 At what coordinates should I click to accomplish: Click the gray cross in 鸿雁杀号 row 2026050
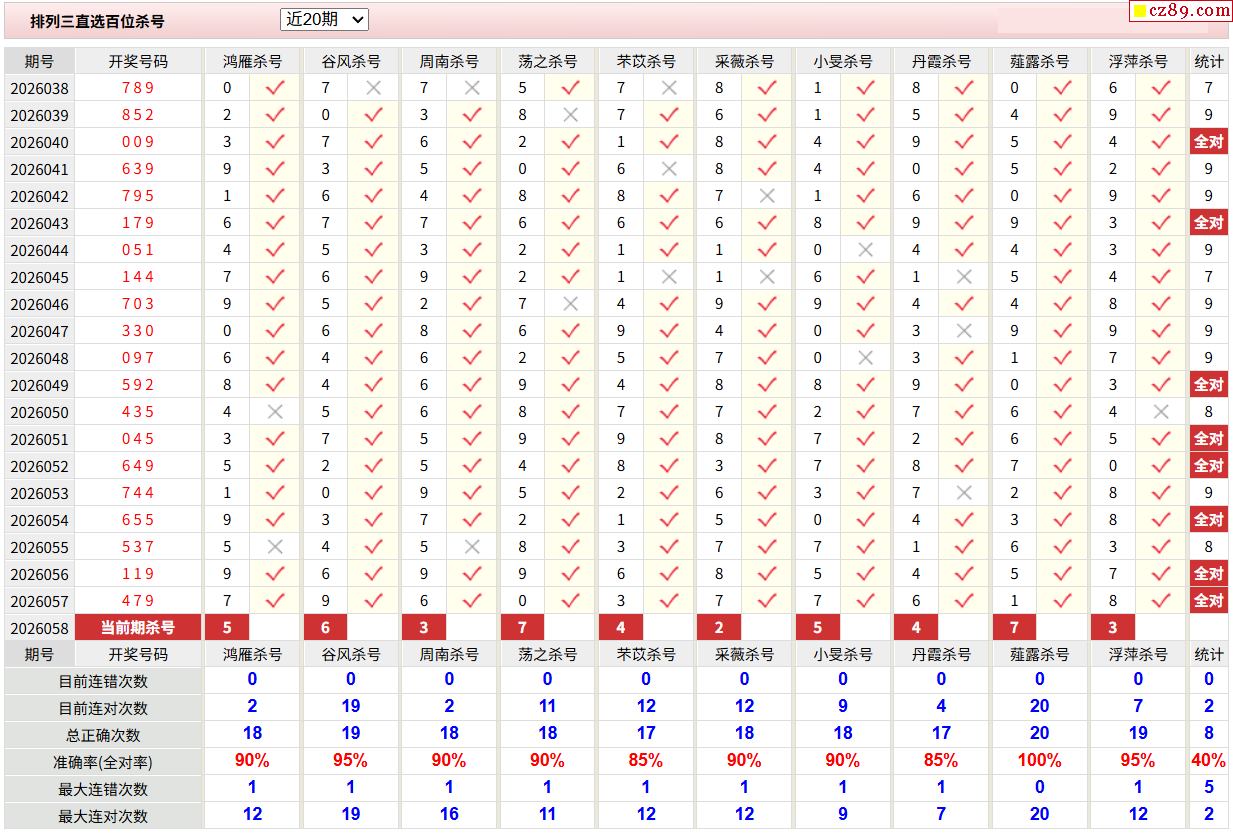pyautogui.click(x=275, y=412)
